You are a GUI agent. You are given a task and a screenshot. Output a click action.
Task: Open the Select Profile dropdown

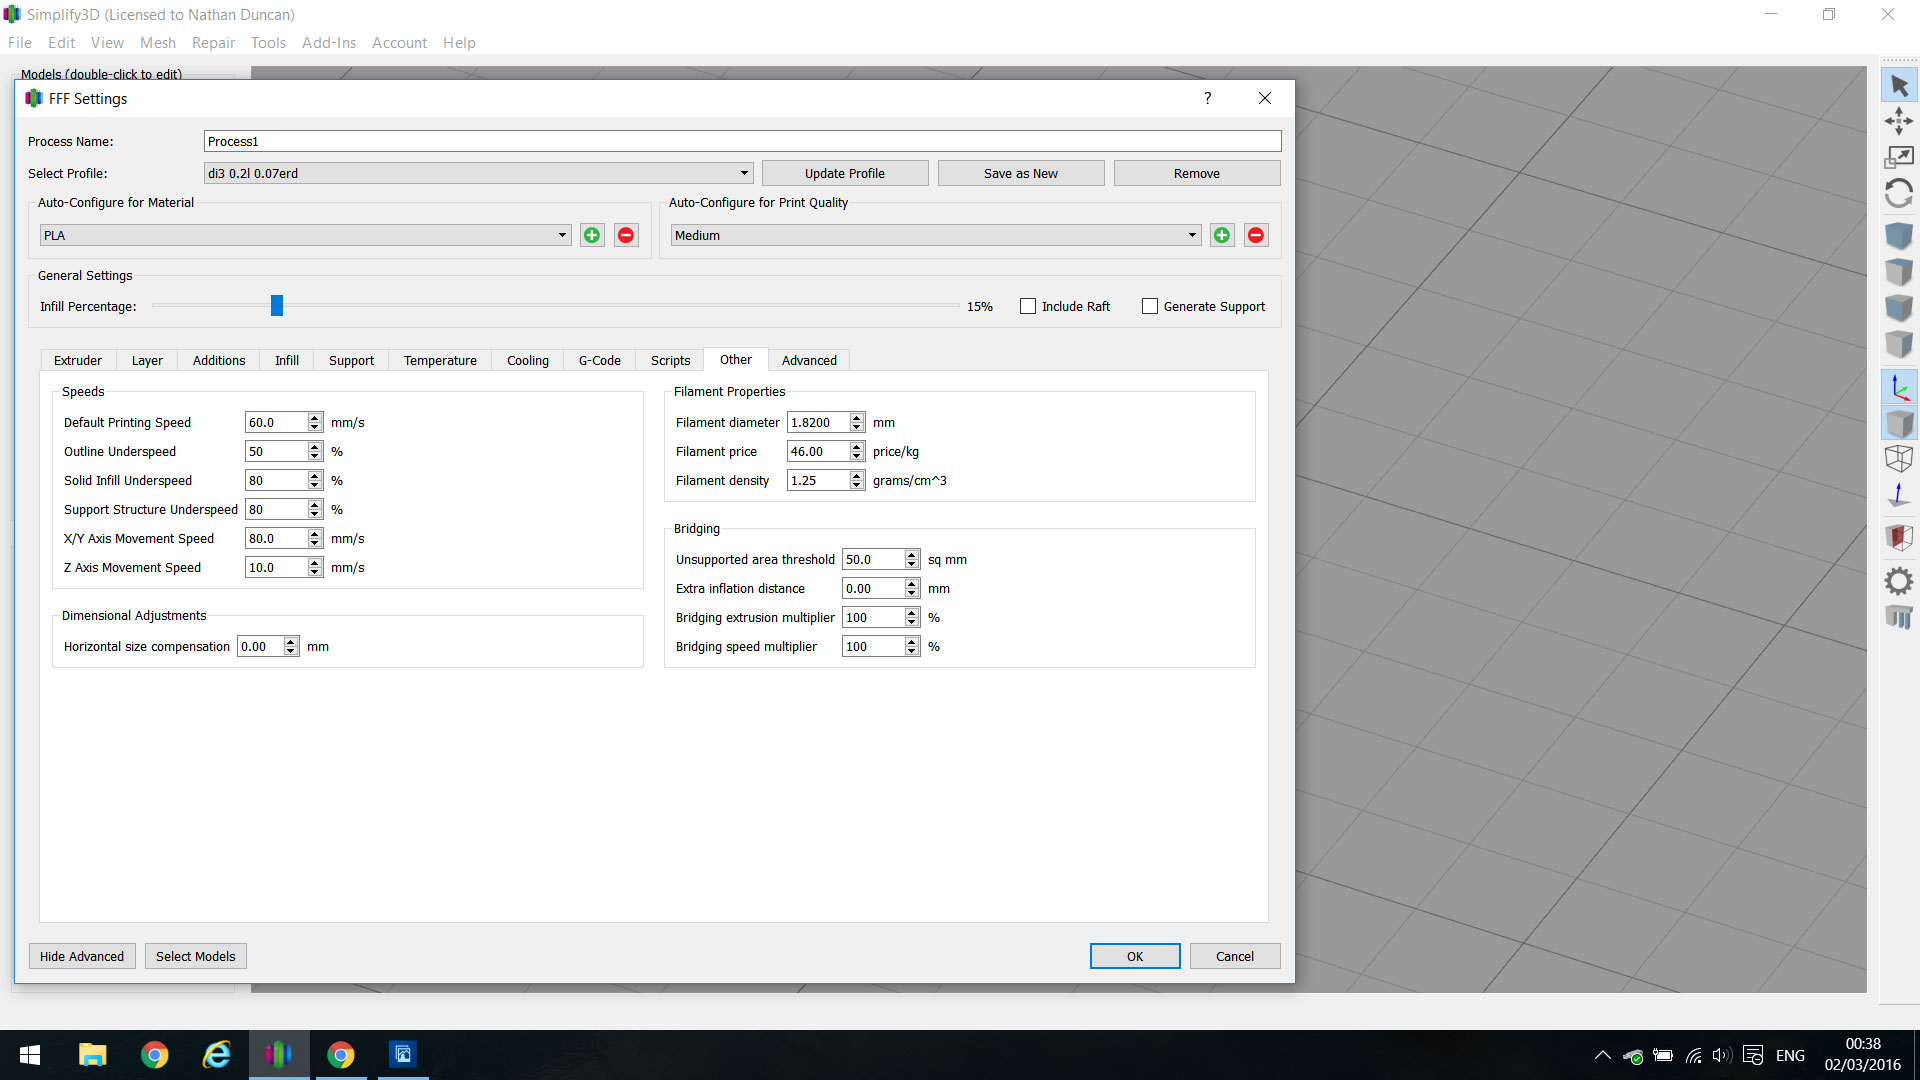[478, 173]
